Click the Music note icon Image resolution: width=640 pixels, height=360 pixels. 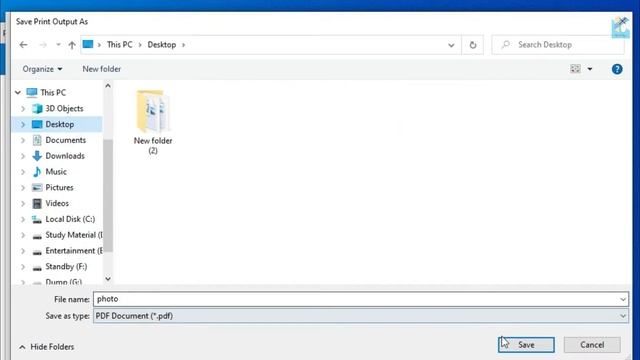[x=37, y=172]
